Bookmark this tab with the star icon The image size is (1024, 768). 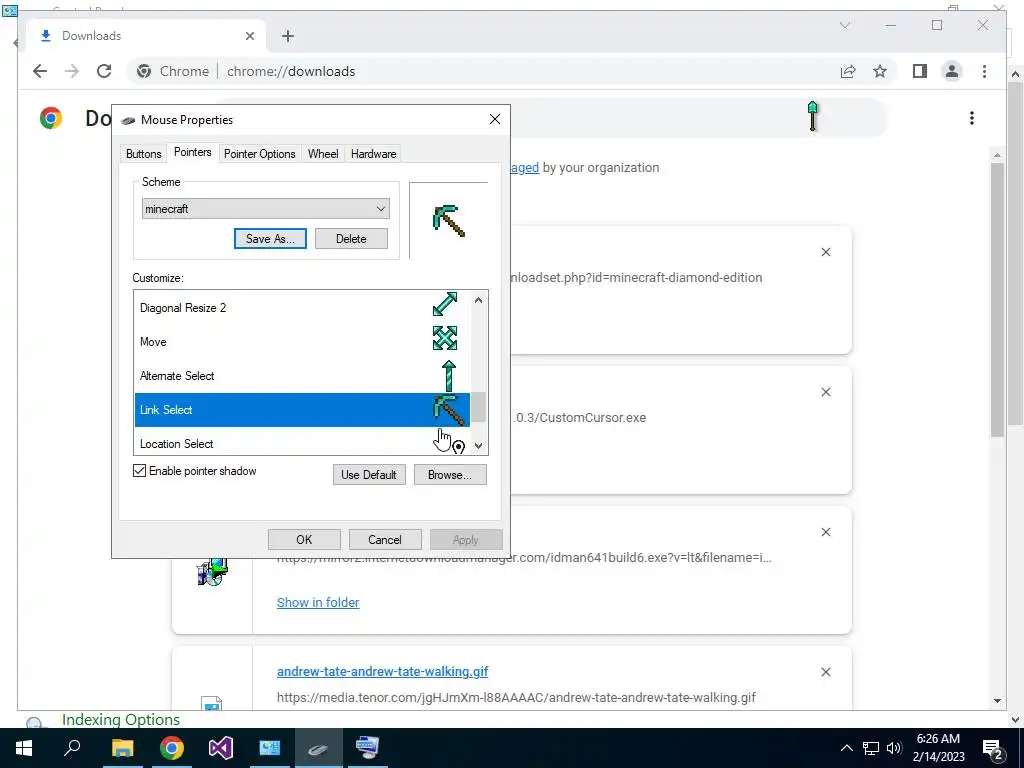(880, 71)
